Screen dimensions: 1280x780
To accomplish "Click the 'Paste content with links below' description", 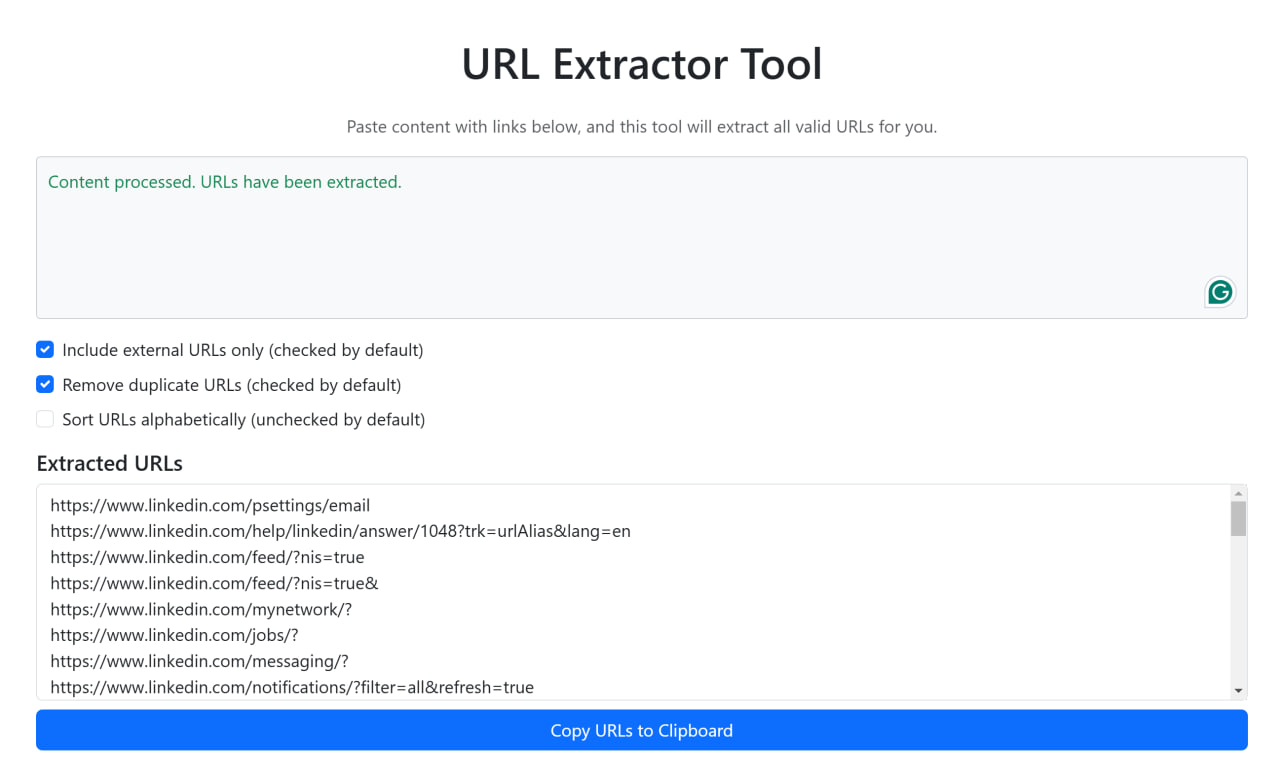I will (642, 127).
